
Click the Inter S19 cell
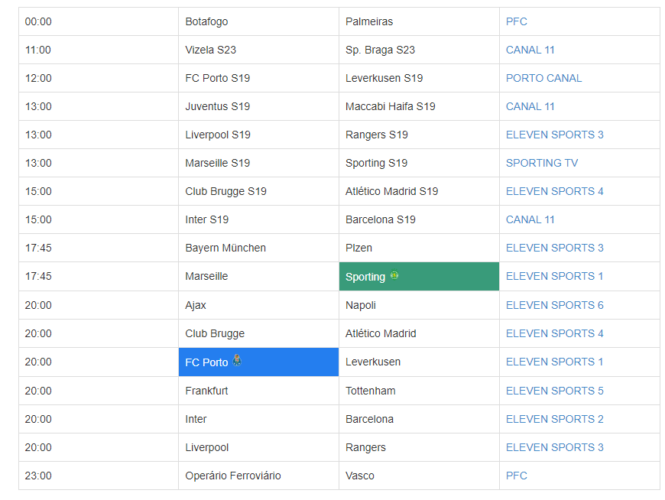pyautogui.click(x=259, y=220)
